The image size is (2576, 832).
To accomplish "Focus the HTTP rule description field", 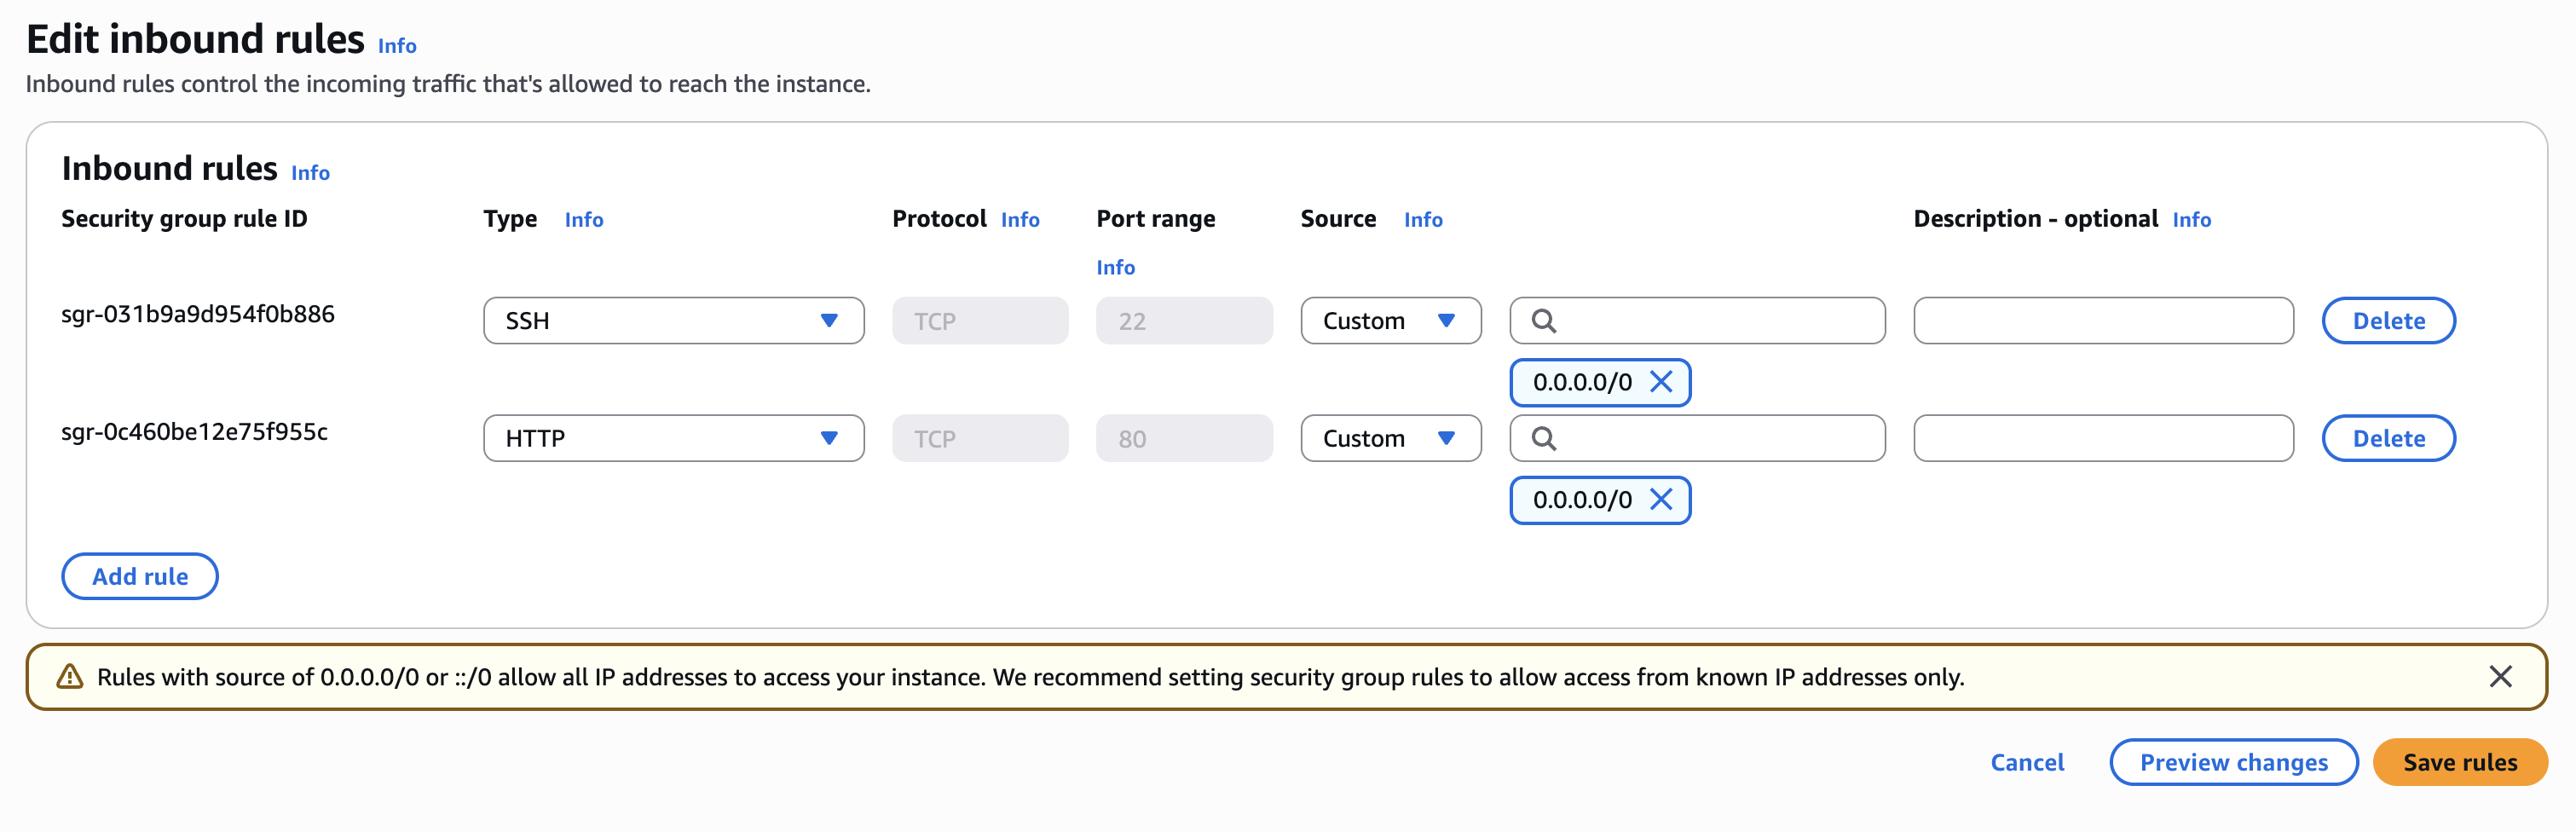I will click(2103, 439).
